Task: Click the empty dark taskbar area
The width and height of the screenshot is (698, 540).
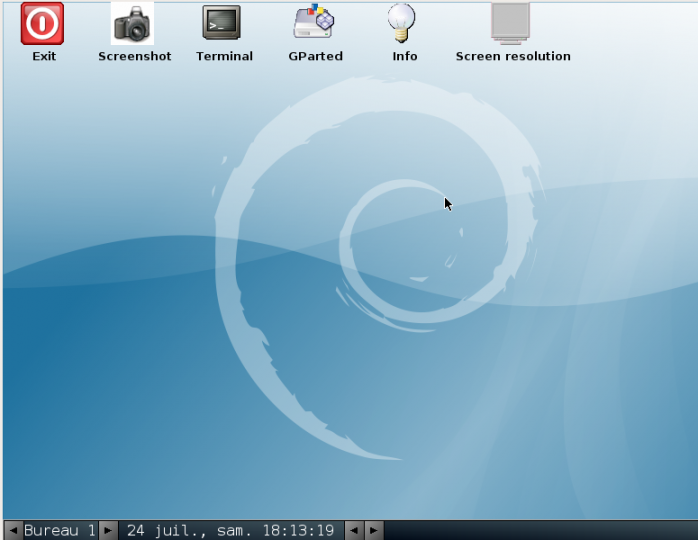Action: pos(540,530)
